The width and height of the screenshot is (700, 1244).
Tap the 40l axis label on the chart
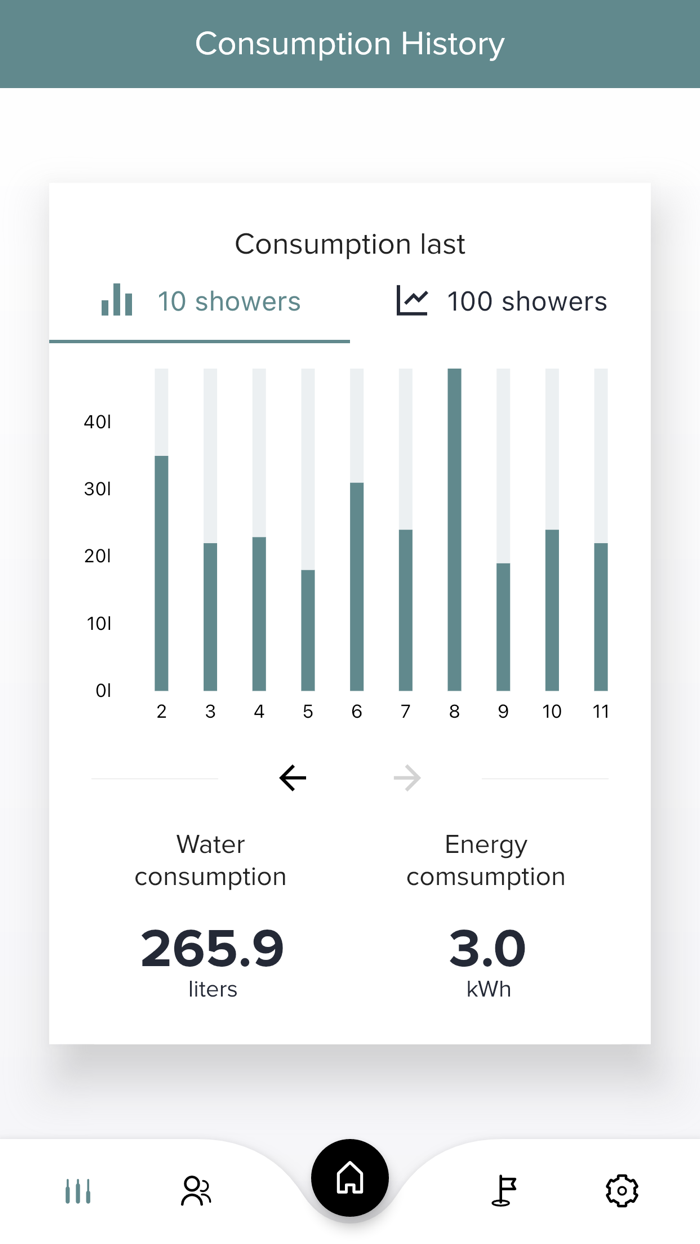coord(97,422)
